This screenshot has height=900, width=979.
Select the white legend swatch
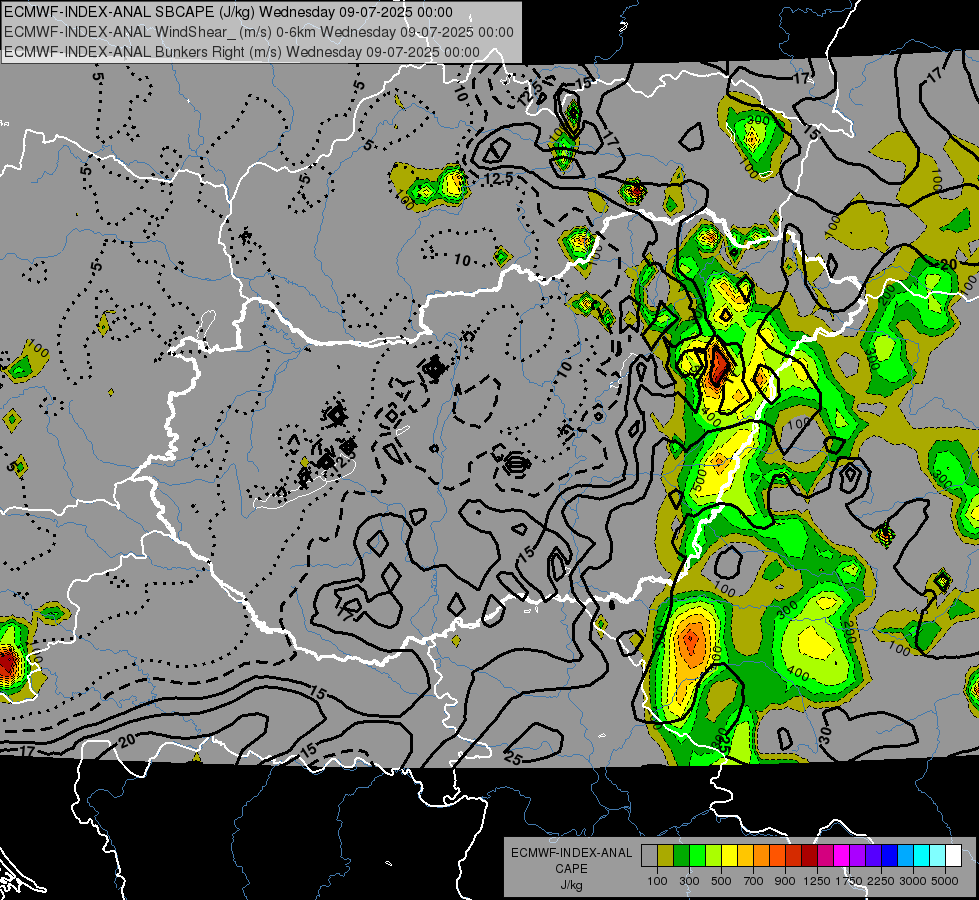click(953, 856)
